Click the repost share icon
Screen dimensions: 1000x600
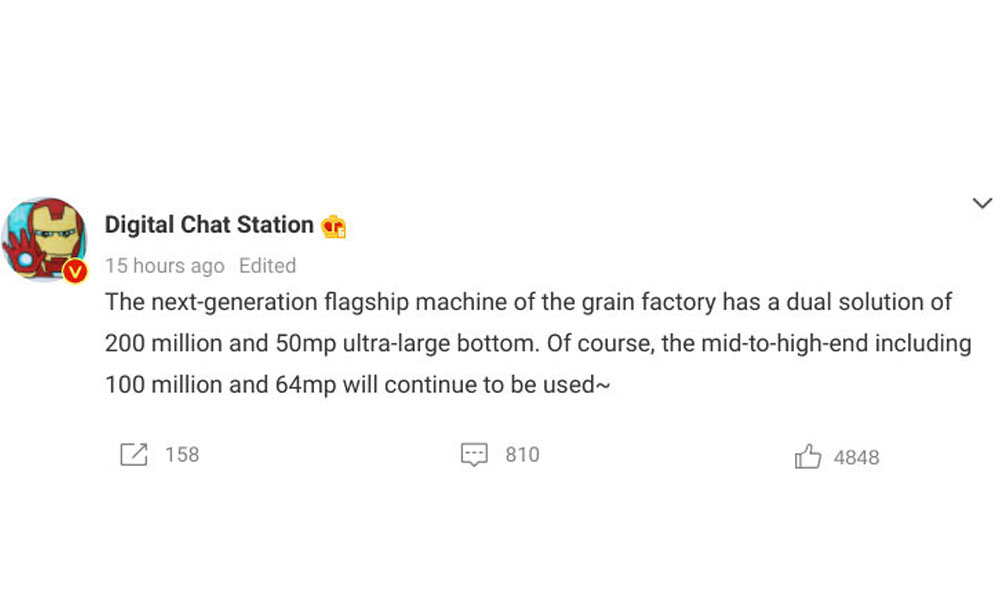(x=133, y=455)
